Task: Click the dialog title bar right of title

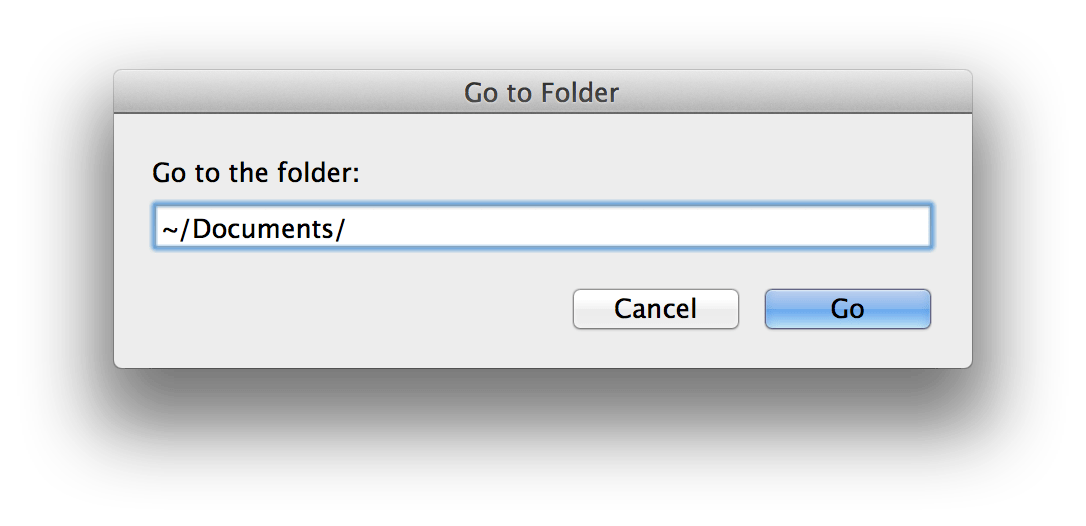Action: (800, 93)
